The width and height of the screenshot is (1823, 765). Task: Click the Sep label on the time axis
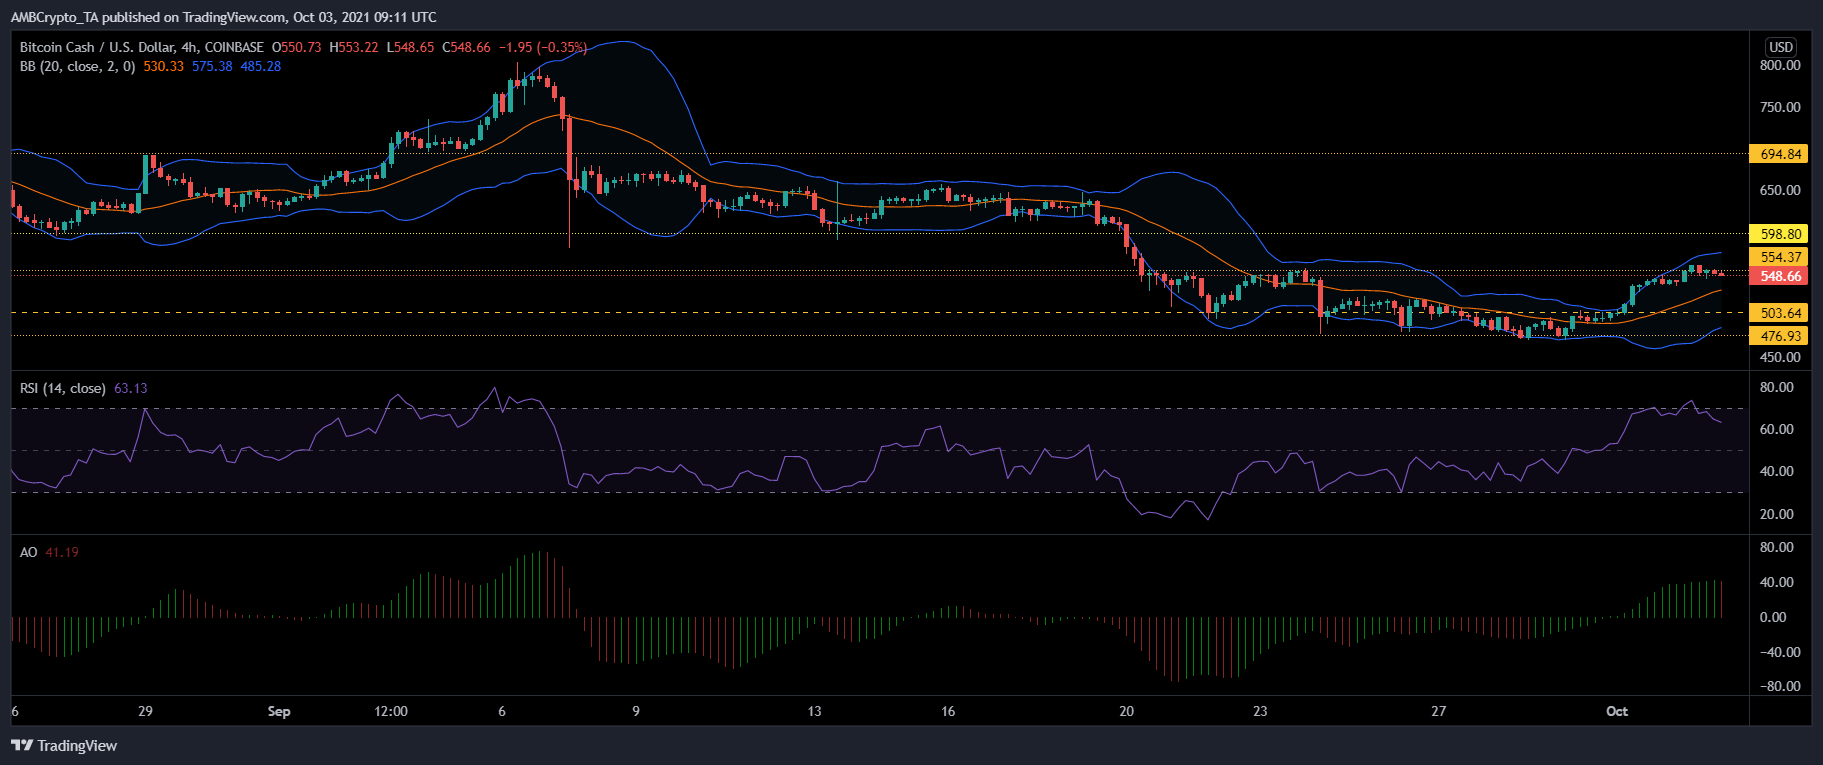pyautogui.click(x=279, y=711)
